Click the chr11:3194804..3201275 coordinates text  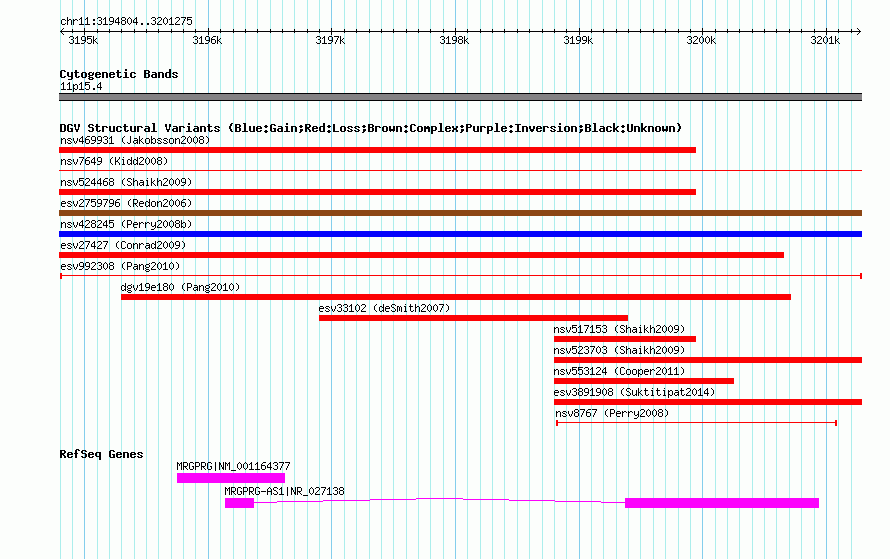click(126, 21)
